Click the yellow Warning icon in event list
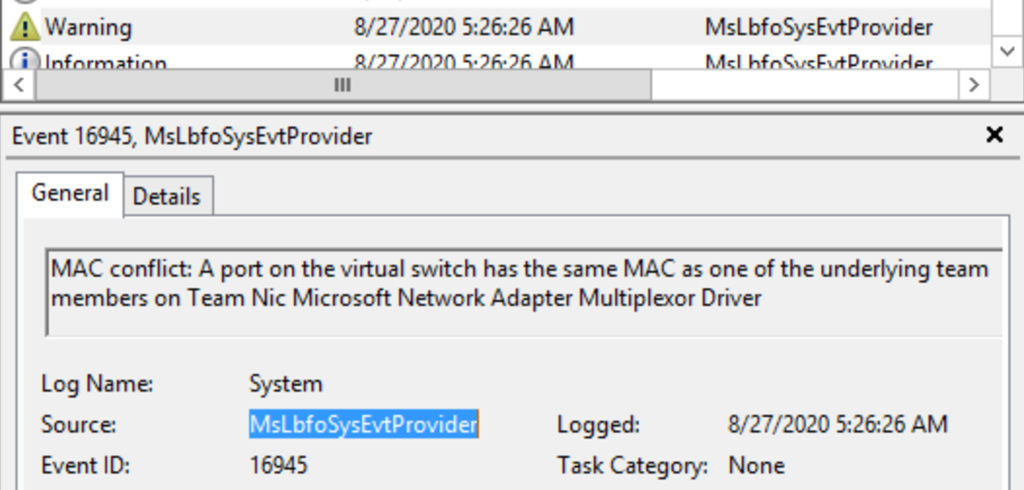Viewport: 1024px width, 490px height. point(24,27)
